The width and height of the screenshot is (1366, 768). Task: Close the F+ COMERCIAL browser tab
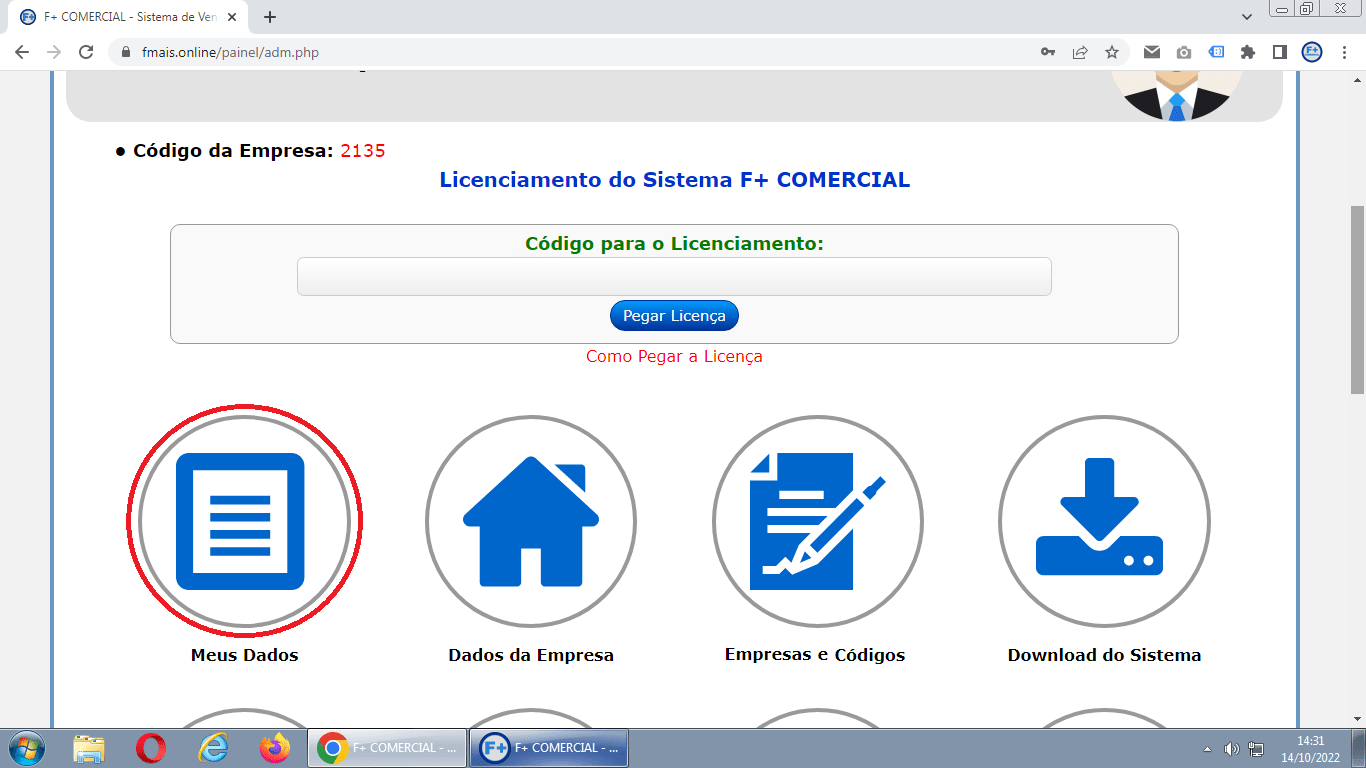pos(232,17)
